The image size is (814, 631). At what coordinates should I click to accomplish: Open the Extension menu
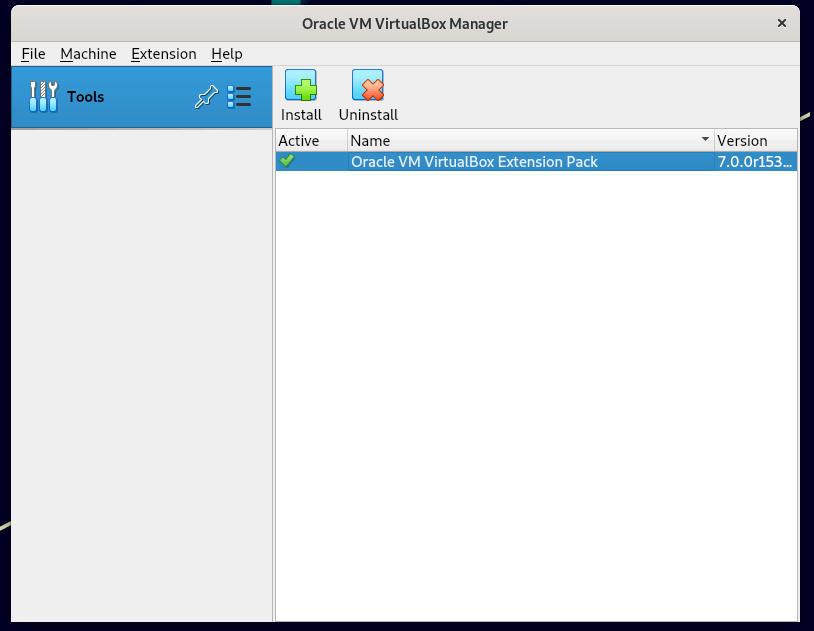pyautogui.click(x=164, y=53)
